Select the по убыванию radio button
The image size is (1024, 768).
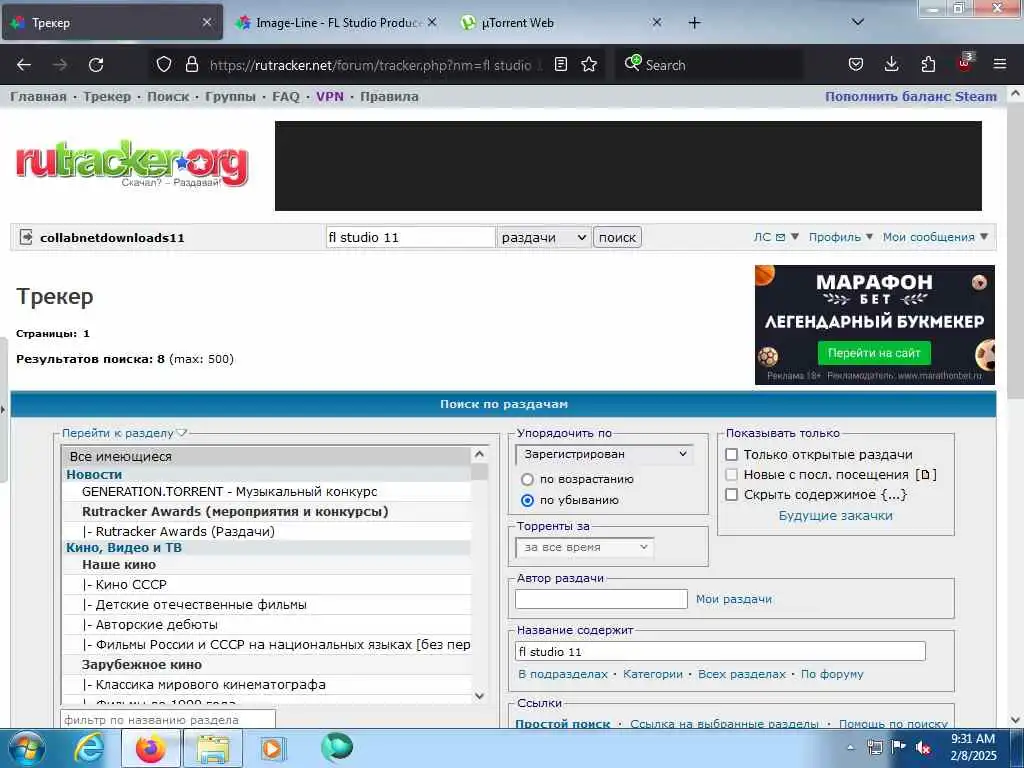(x=528, y=501)
